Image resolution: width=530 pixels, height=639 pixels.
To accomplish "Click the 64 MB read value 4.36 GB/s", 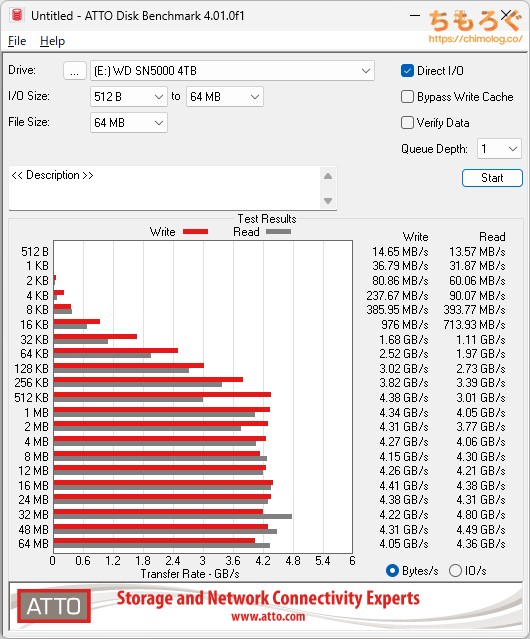I will pos(481,544).
